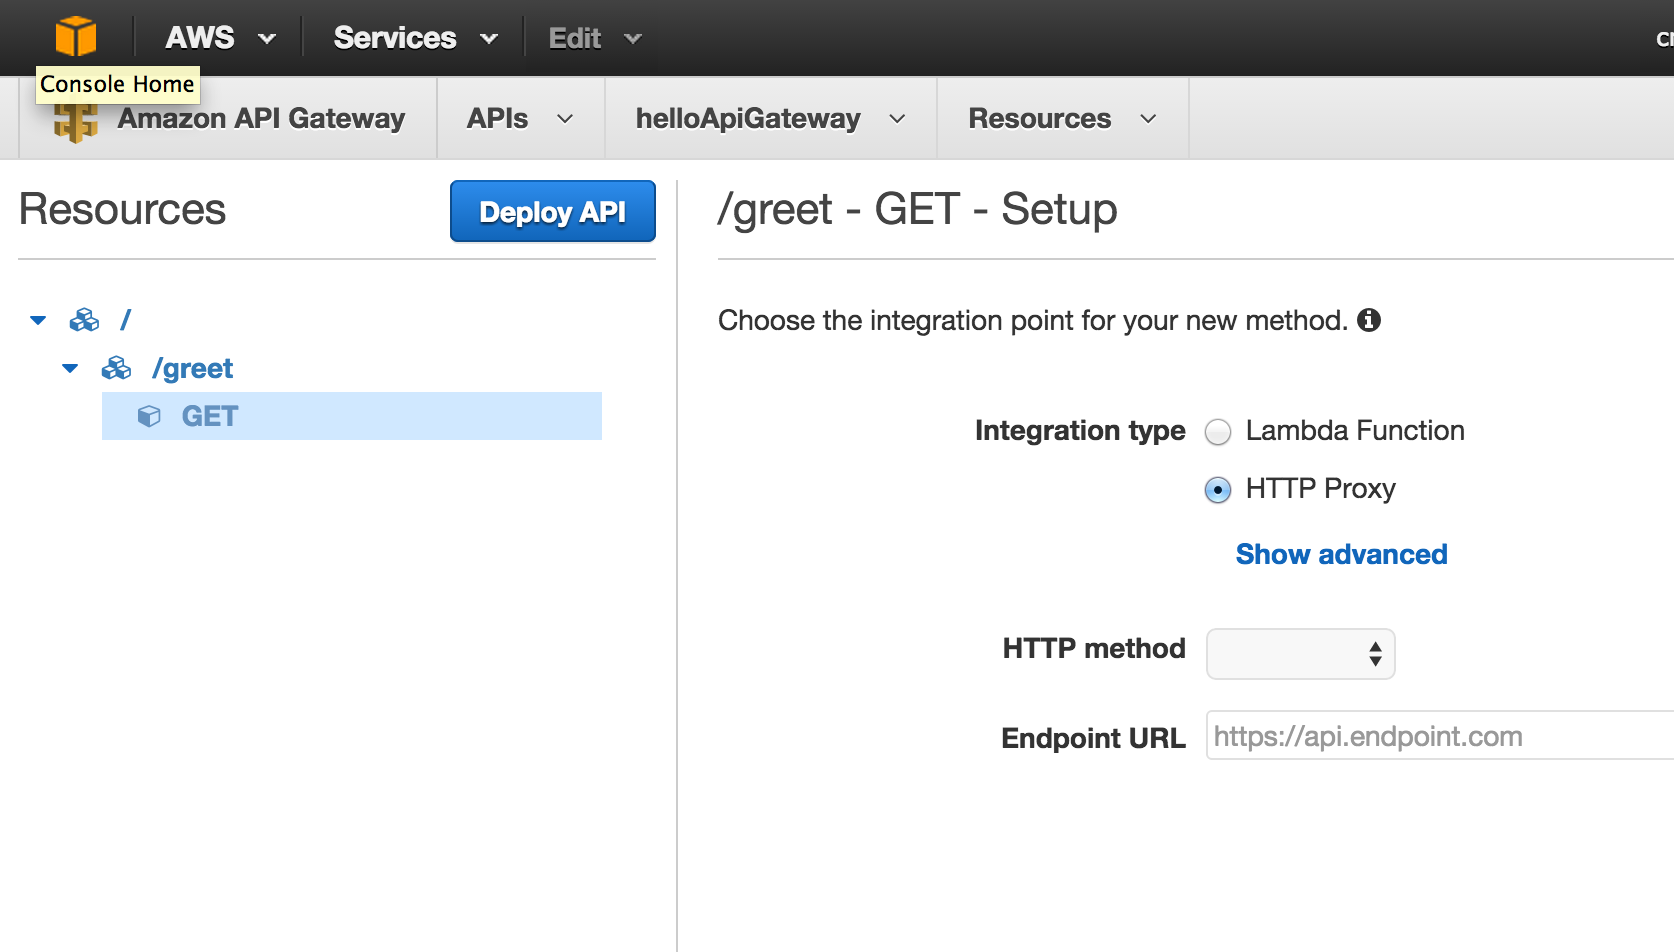
Task: Open the Edit dropdown menu
Action: click(x=595, y=38)
